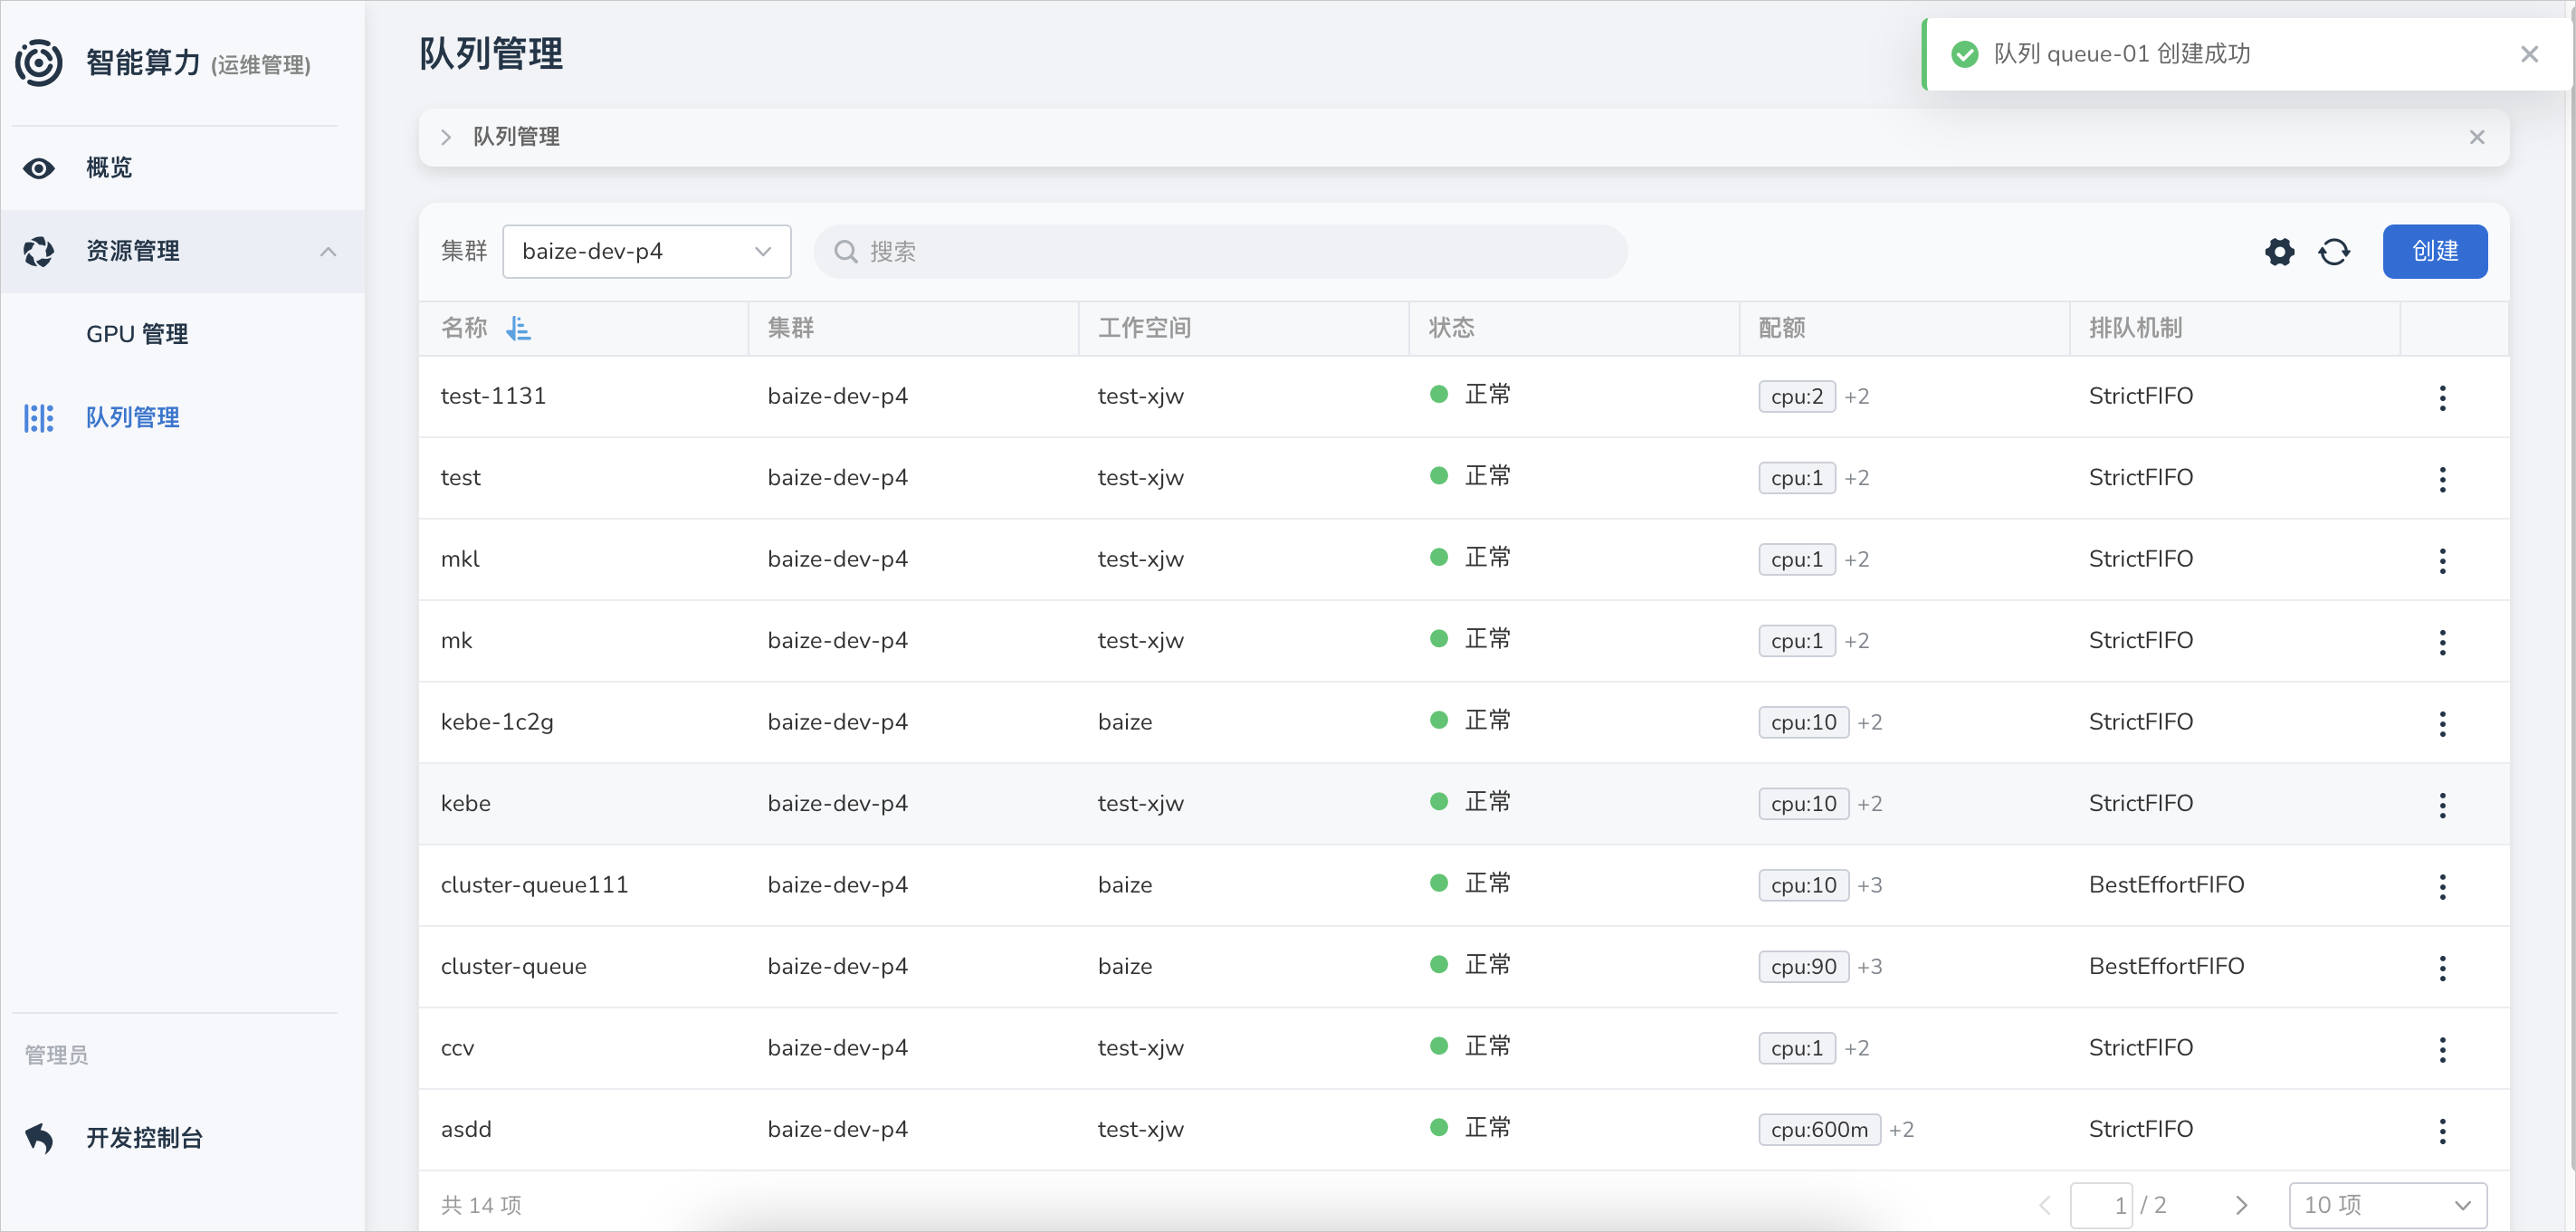Open table settings gear icon
Screen dimensions: 2576x1232
point(2279,252)
